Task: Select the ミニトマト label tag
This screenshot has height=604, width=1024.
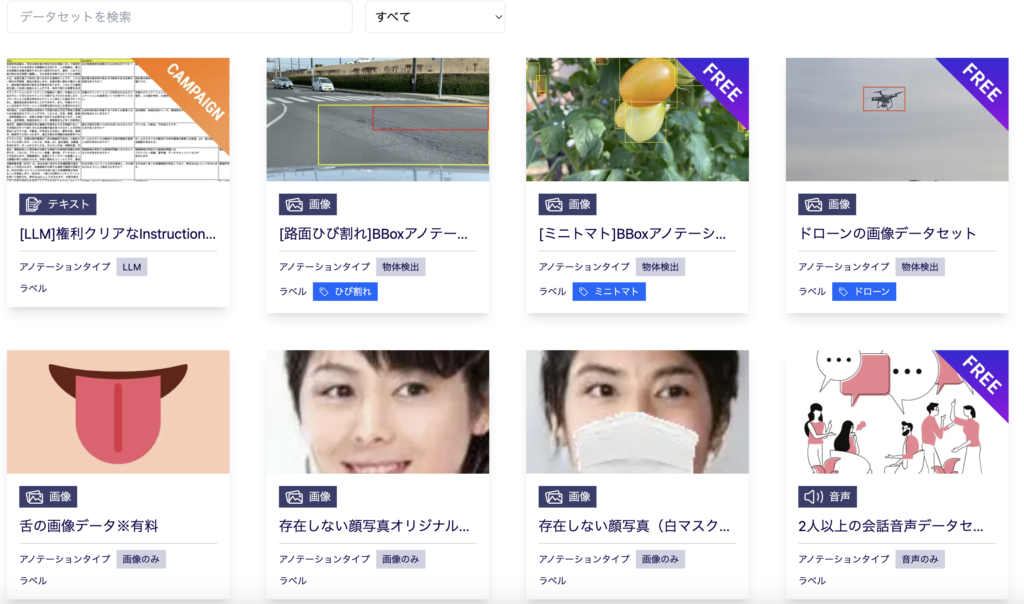Action: pos(609,292)
